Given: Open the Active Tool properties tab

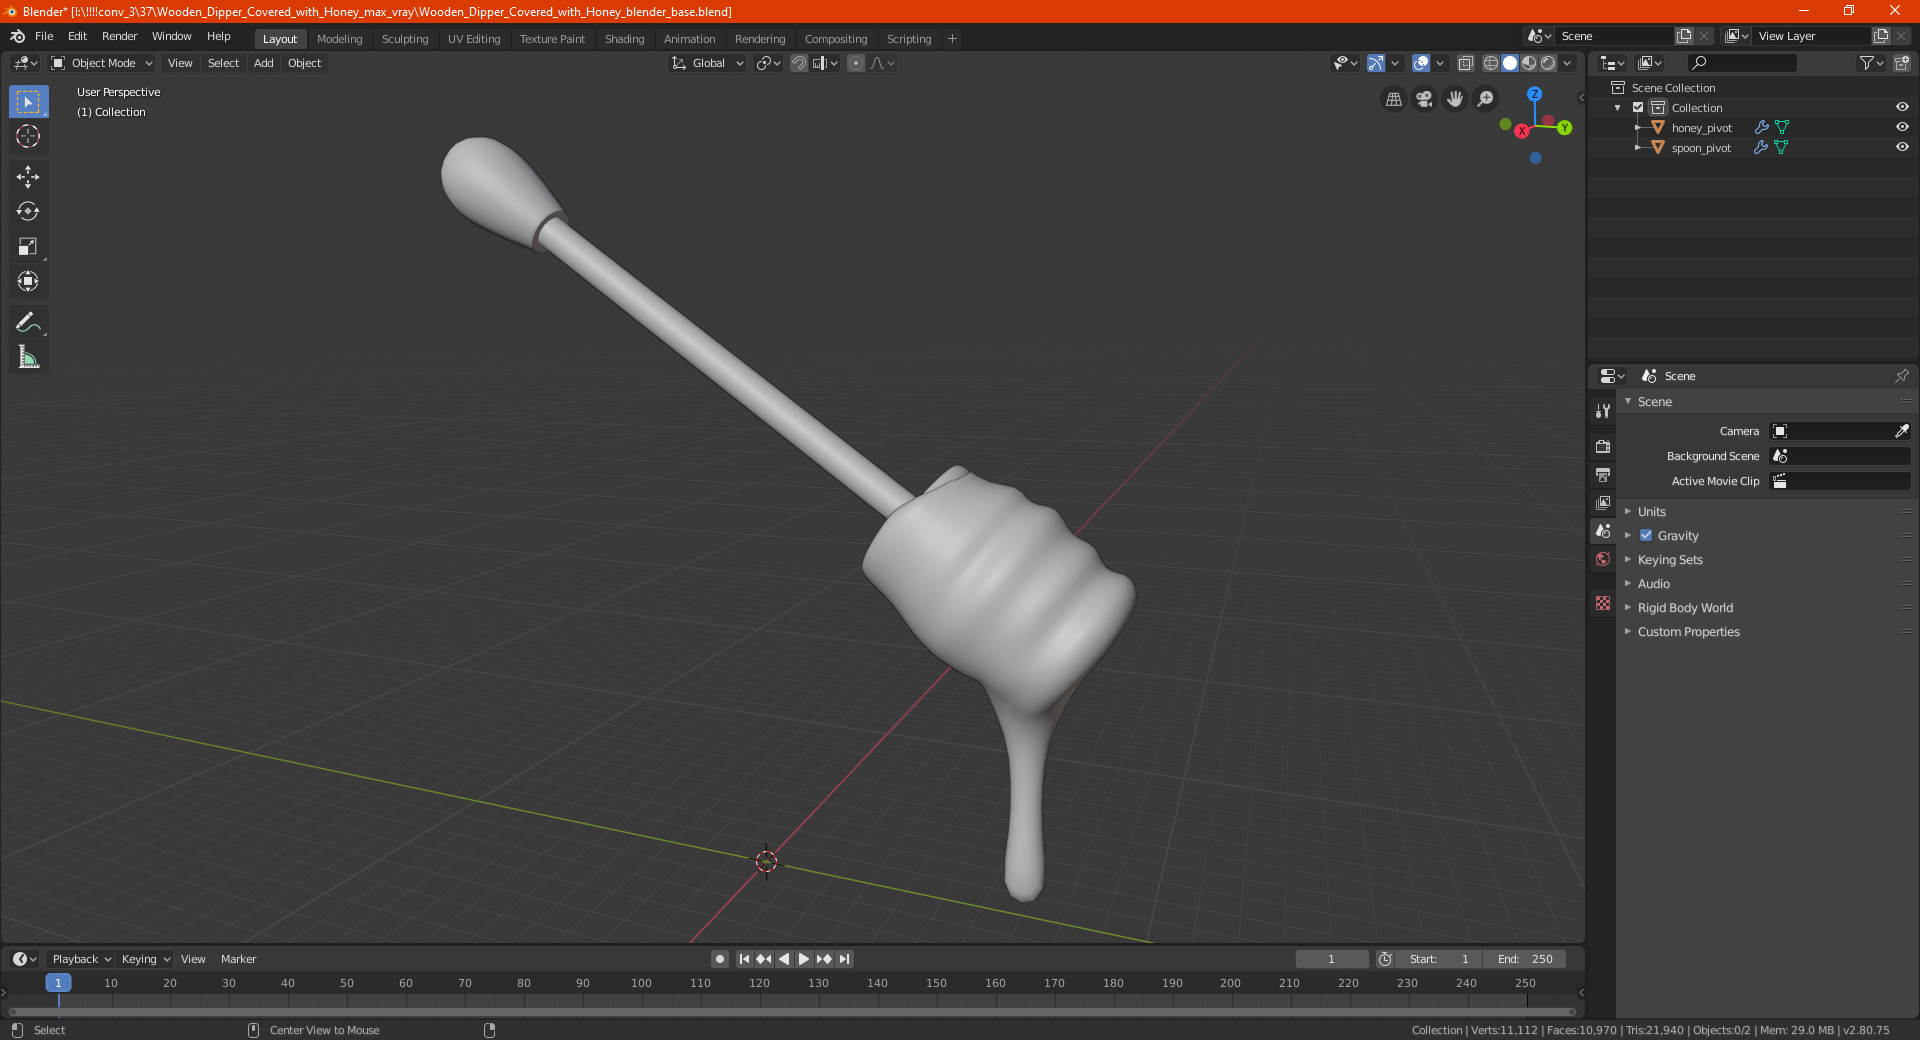Looking at the screenshot, I should tap(1603, 411).
